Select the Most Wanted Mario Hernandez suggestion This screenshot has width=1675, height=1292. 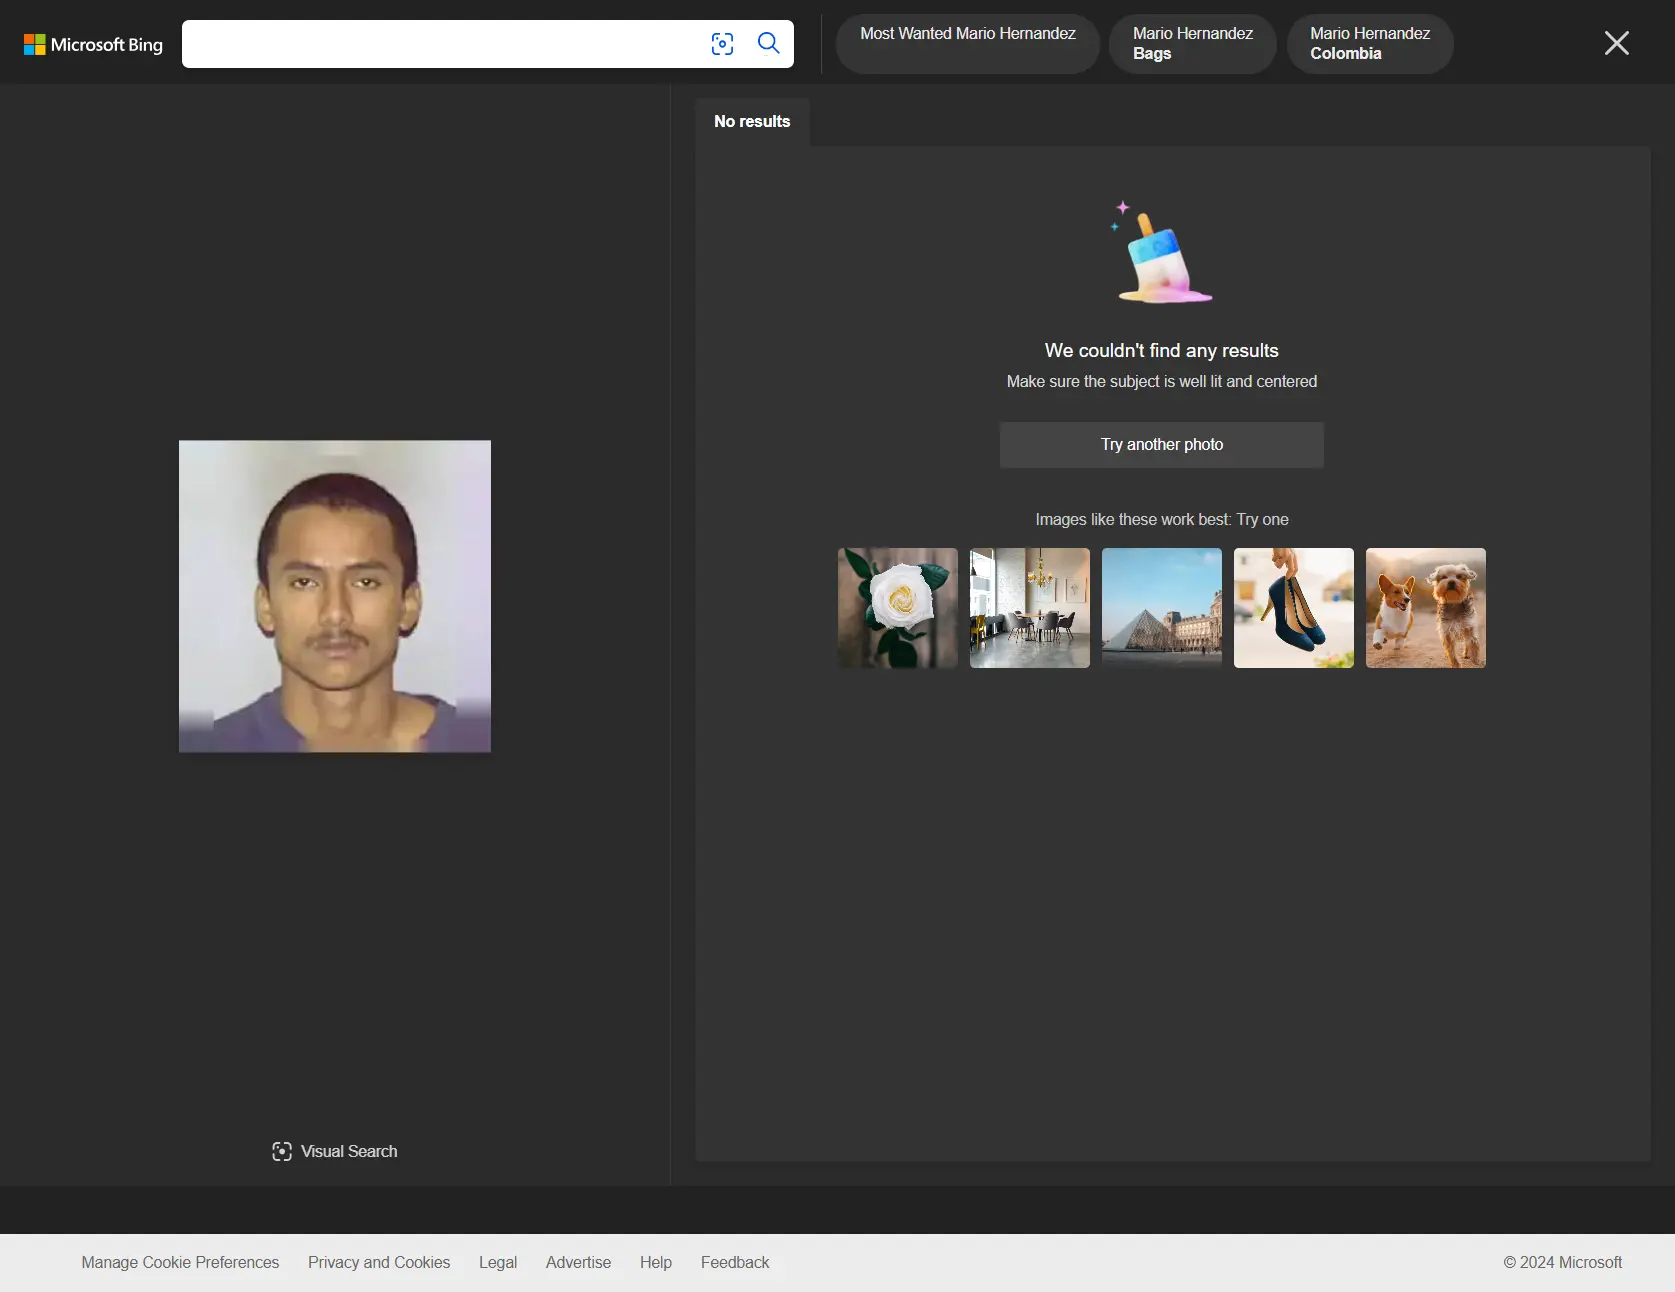[x=967, y=43]
